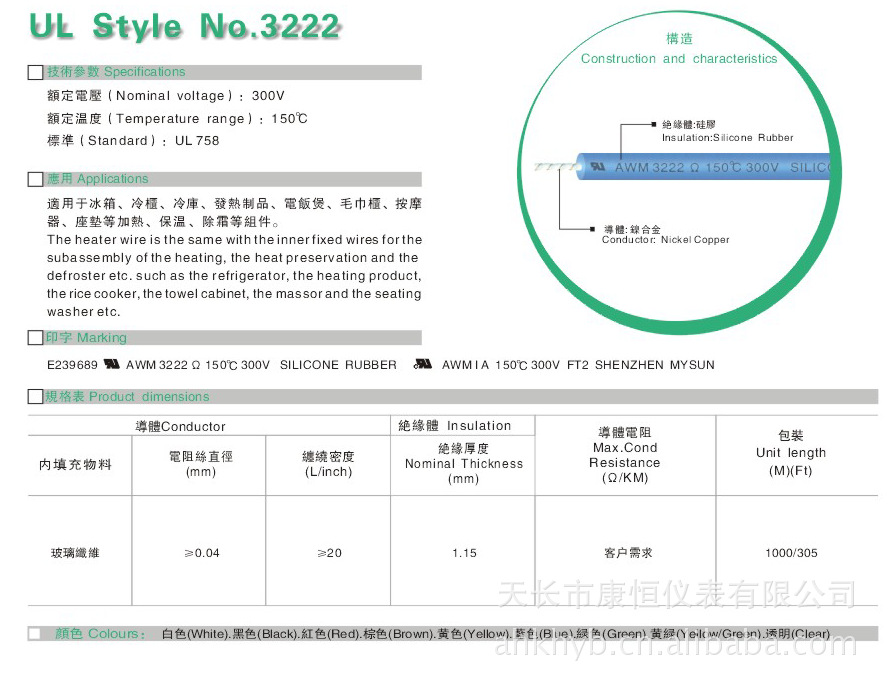Toggle the box beside 印字 Marking
891x687 pixels.
[36, 338]
